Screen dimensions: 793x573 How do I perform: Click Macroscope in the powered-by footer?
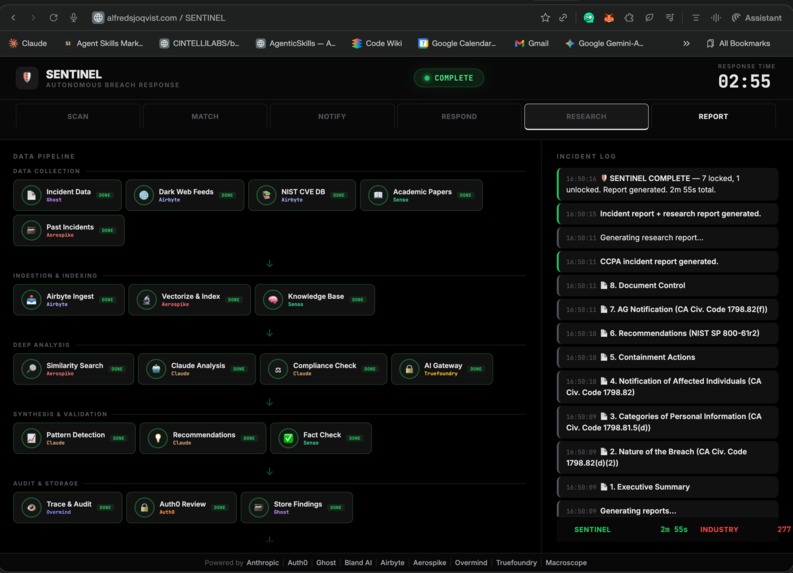point(566,563)
